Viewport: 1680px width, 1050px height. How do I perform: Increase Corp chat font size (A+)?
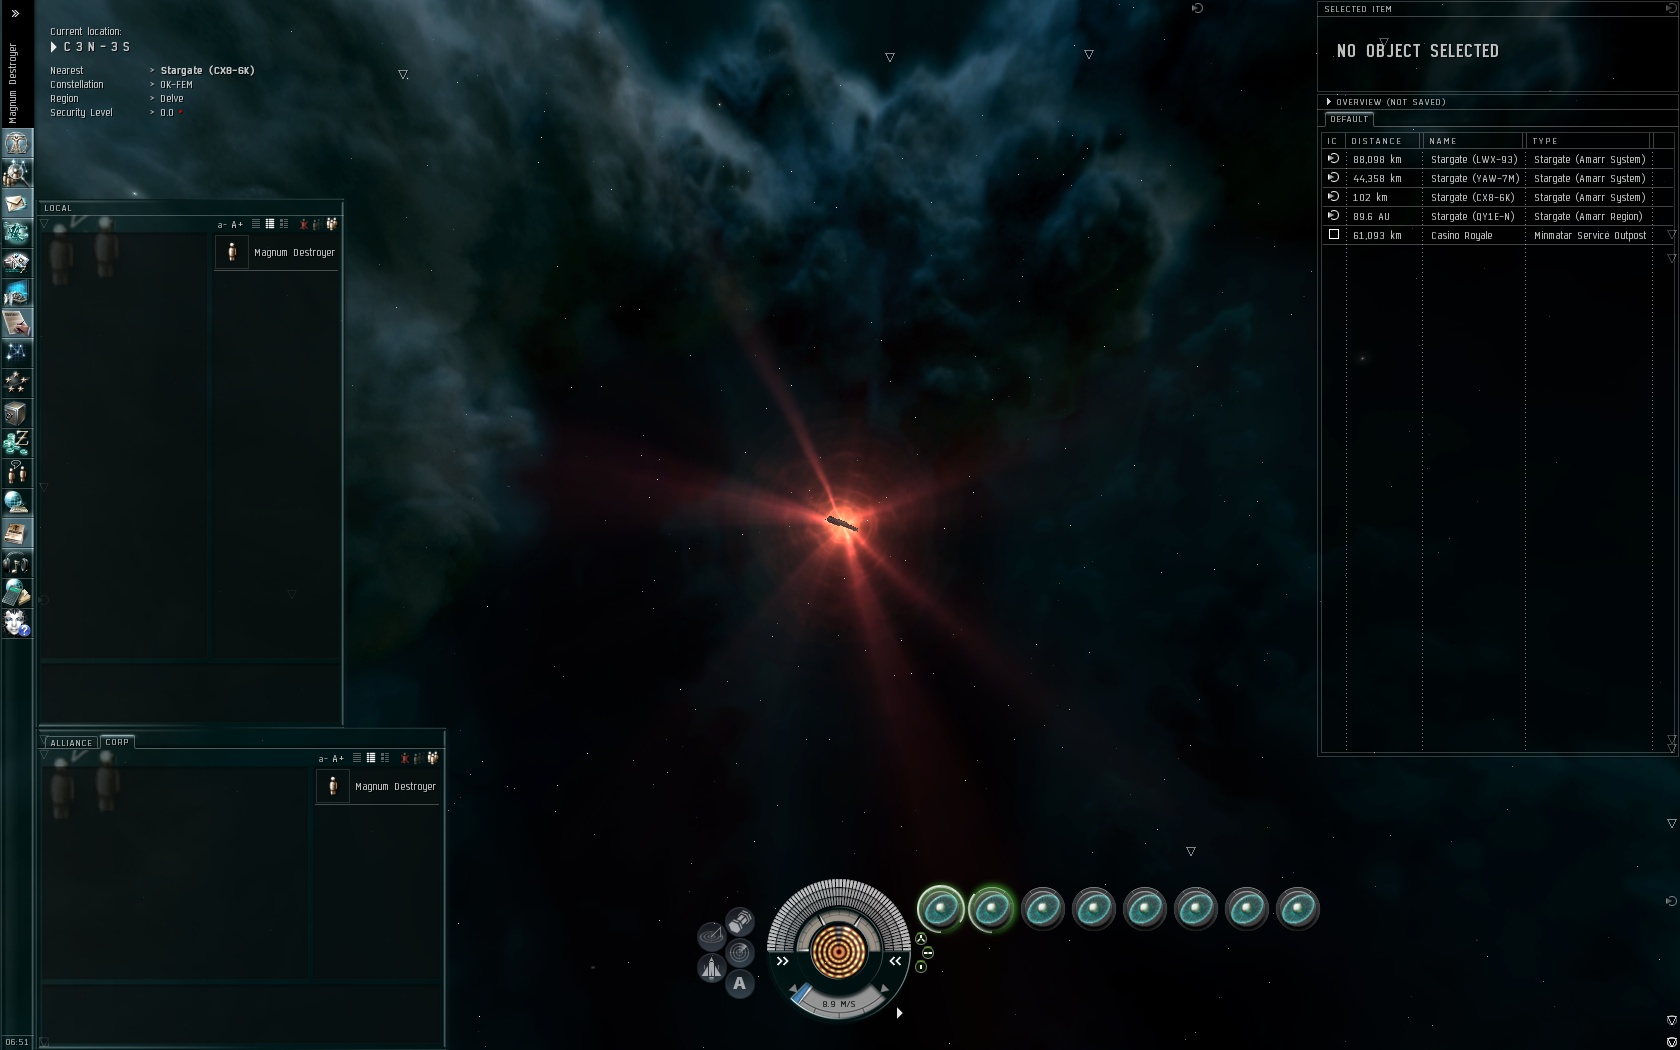click(339, 759)
